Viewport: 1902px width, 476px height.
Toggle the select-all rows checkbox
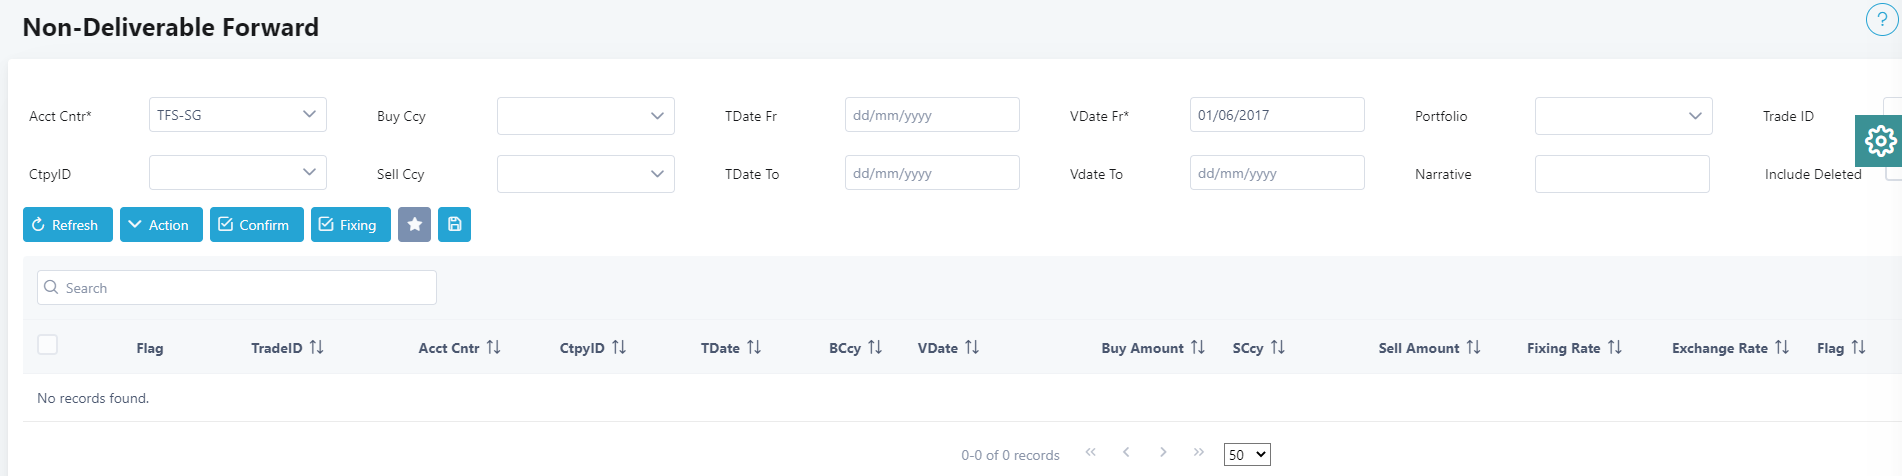[47, 345]
